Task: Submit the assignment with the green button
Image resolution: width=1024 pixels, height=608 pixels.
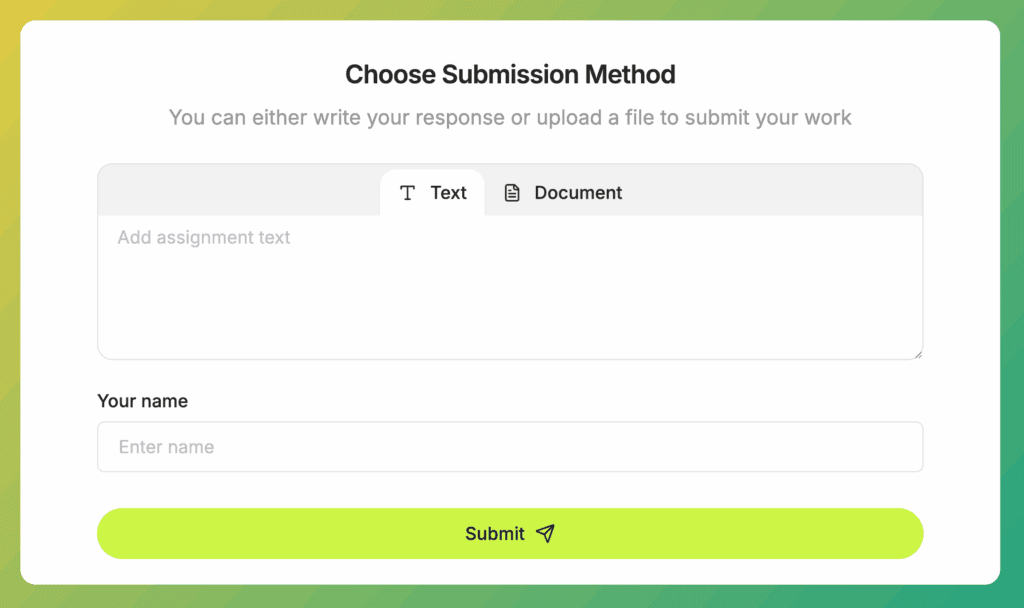Action: [x=510, y=534]
